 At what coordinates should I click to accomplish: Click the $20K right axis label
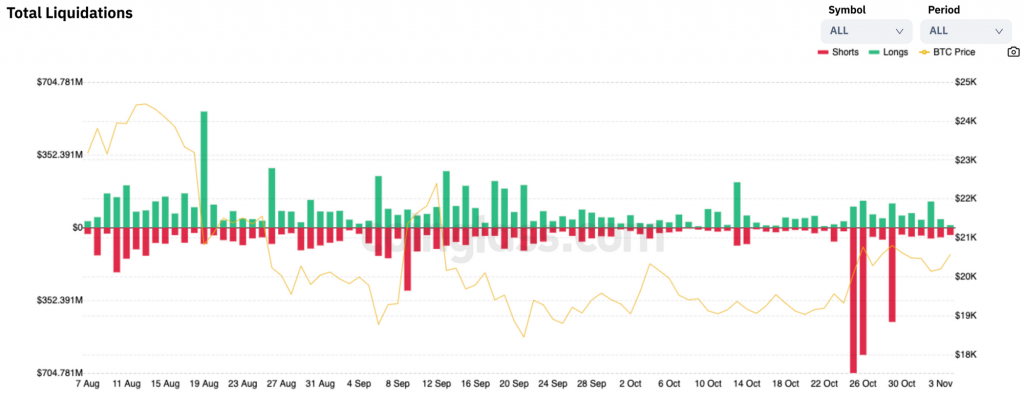pos(966,276)
